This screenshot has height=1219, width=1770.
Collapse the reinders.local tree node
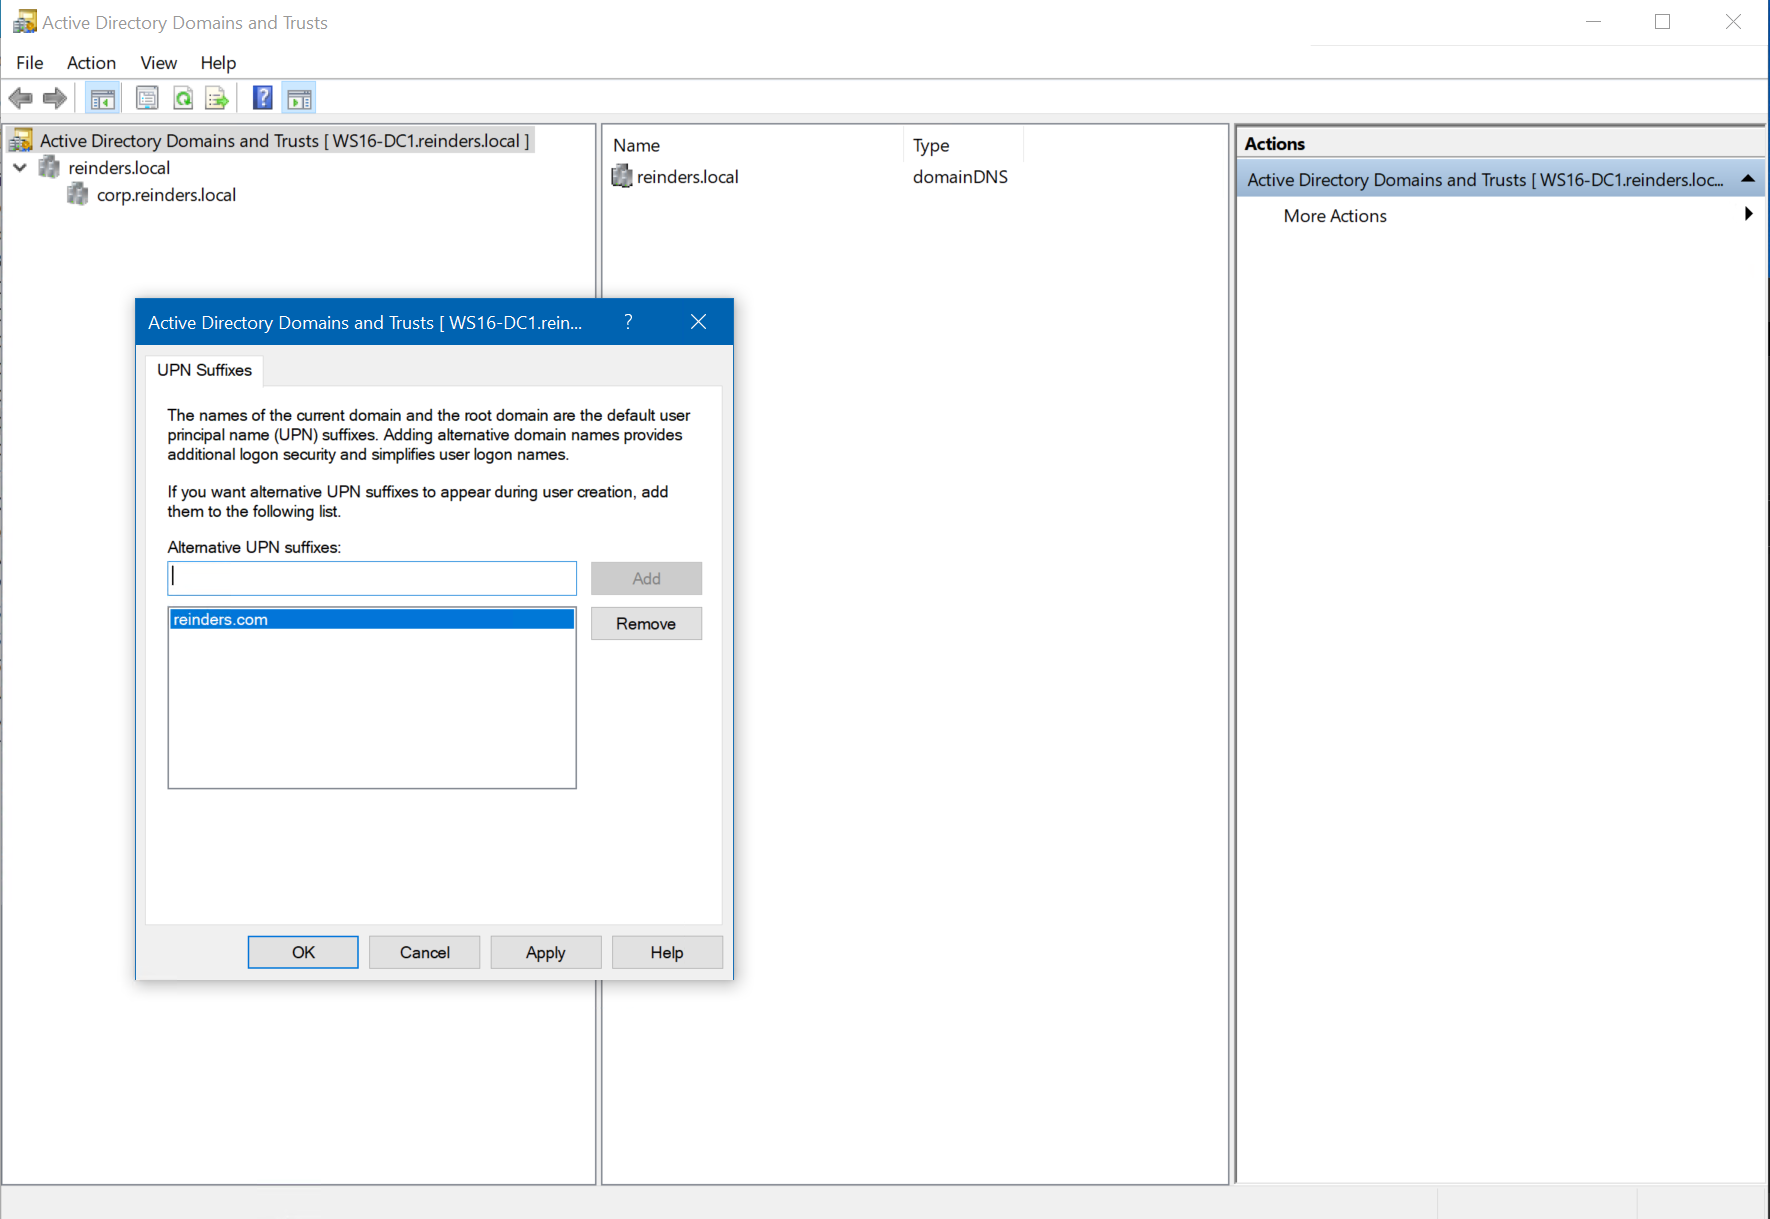pyautogui.click(x=20, y=167)
